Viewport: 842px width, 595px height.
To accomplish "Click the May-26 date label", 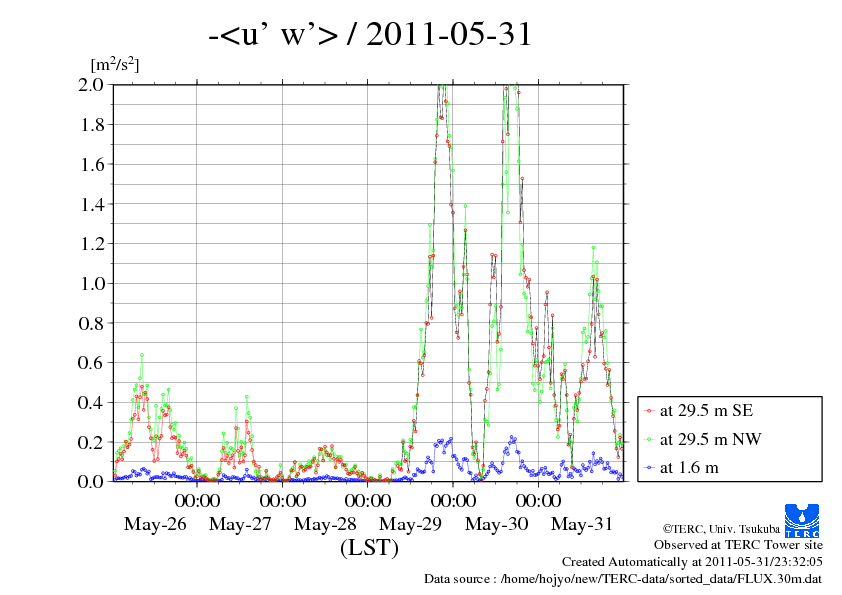I will [155, 524].
